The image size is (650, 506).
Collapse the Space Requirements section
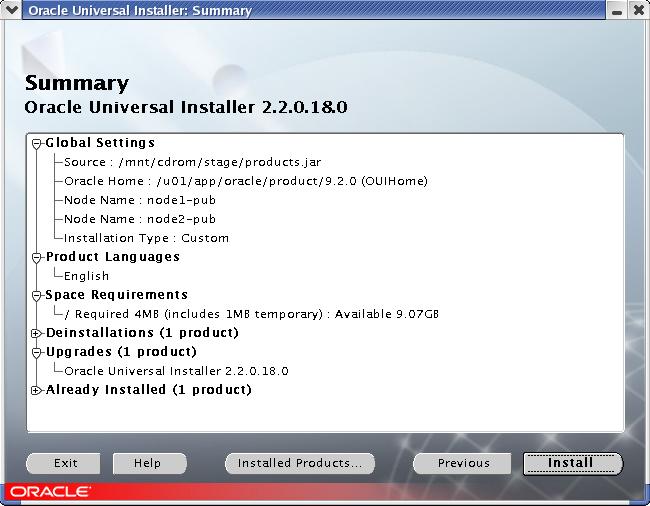click(x=37, y=295)
